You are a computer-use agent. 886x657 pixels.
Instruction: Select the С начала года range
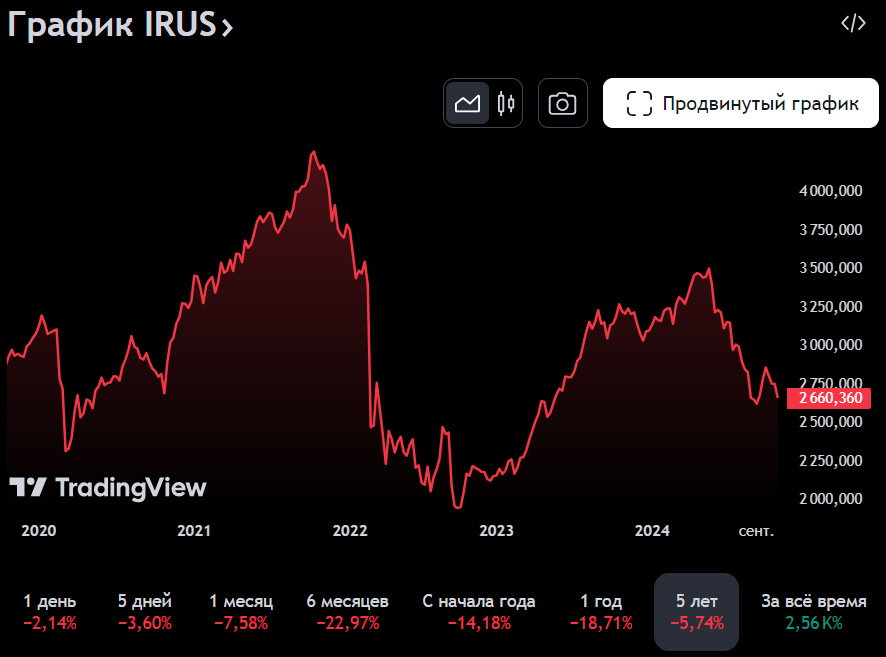479,612
